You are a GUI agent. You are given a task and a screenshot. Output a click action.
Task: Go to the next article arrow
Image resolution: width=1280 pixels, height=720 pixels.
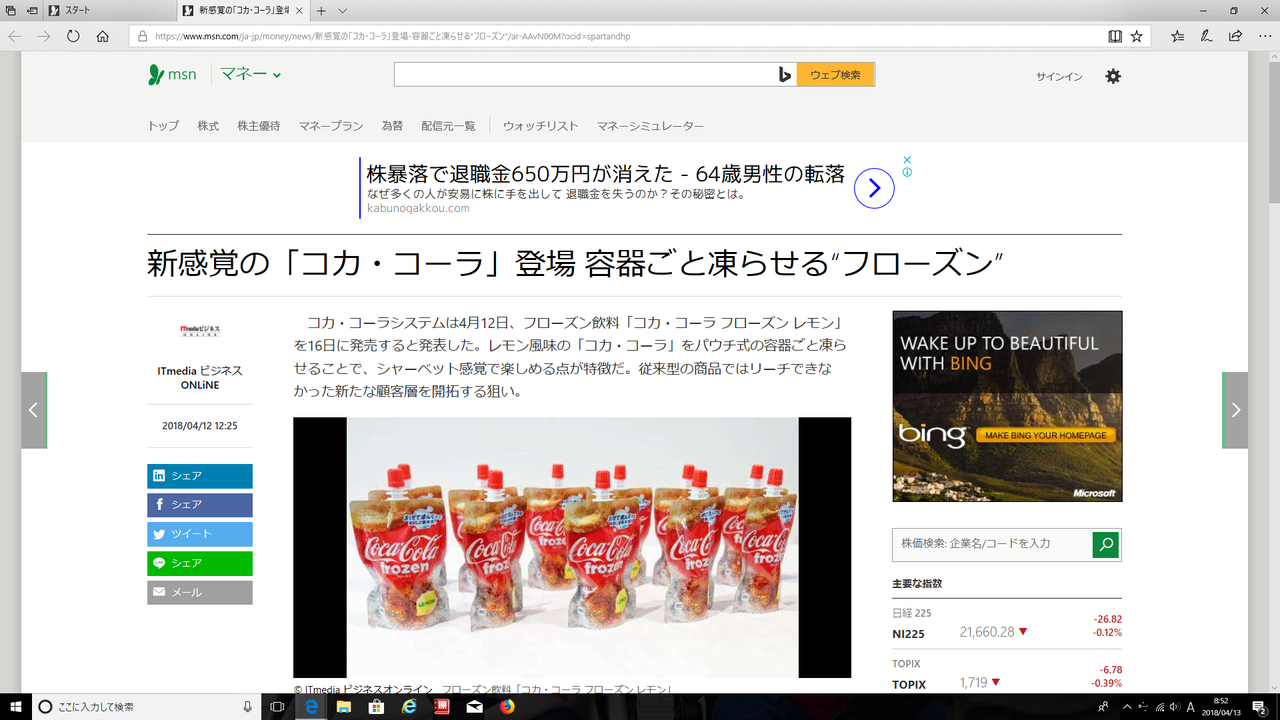click(1235, 410)
